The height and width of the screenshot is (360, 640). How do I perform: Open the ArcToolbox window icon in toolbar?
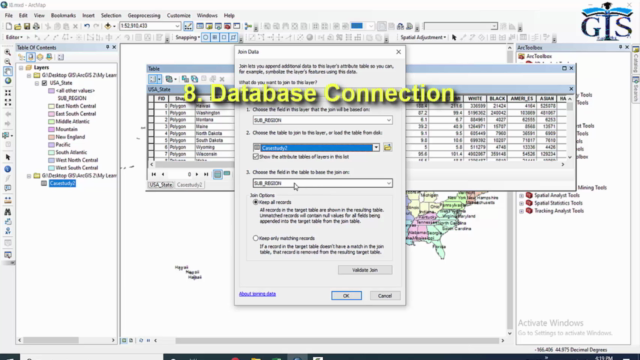227,26
